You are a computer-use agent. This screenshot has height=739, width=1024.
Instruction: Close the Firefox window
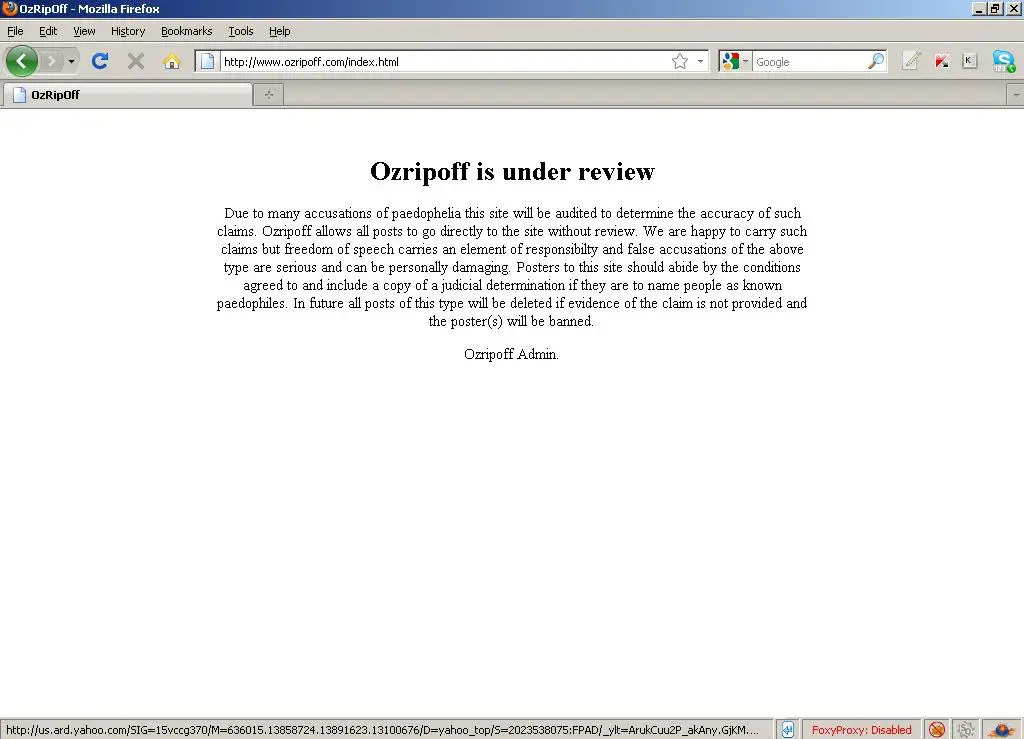coord(1013,8)
